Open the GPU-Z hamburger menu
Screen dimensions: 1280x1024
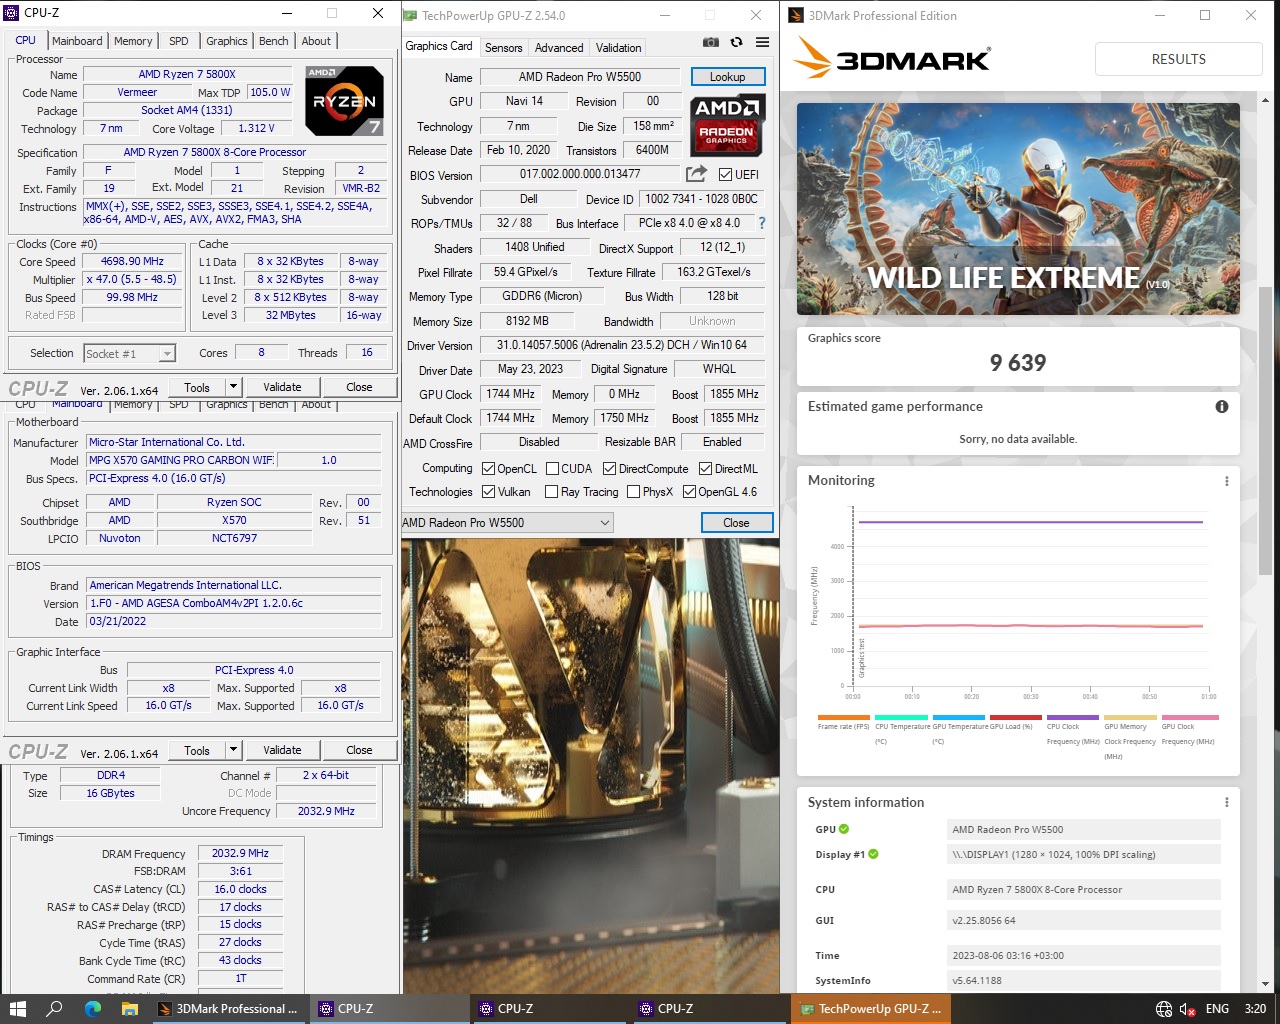pyautogui.click(x=762, y=43)
